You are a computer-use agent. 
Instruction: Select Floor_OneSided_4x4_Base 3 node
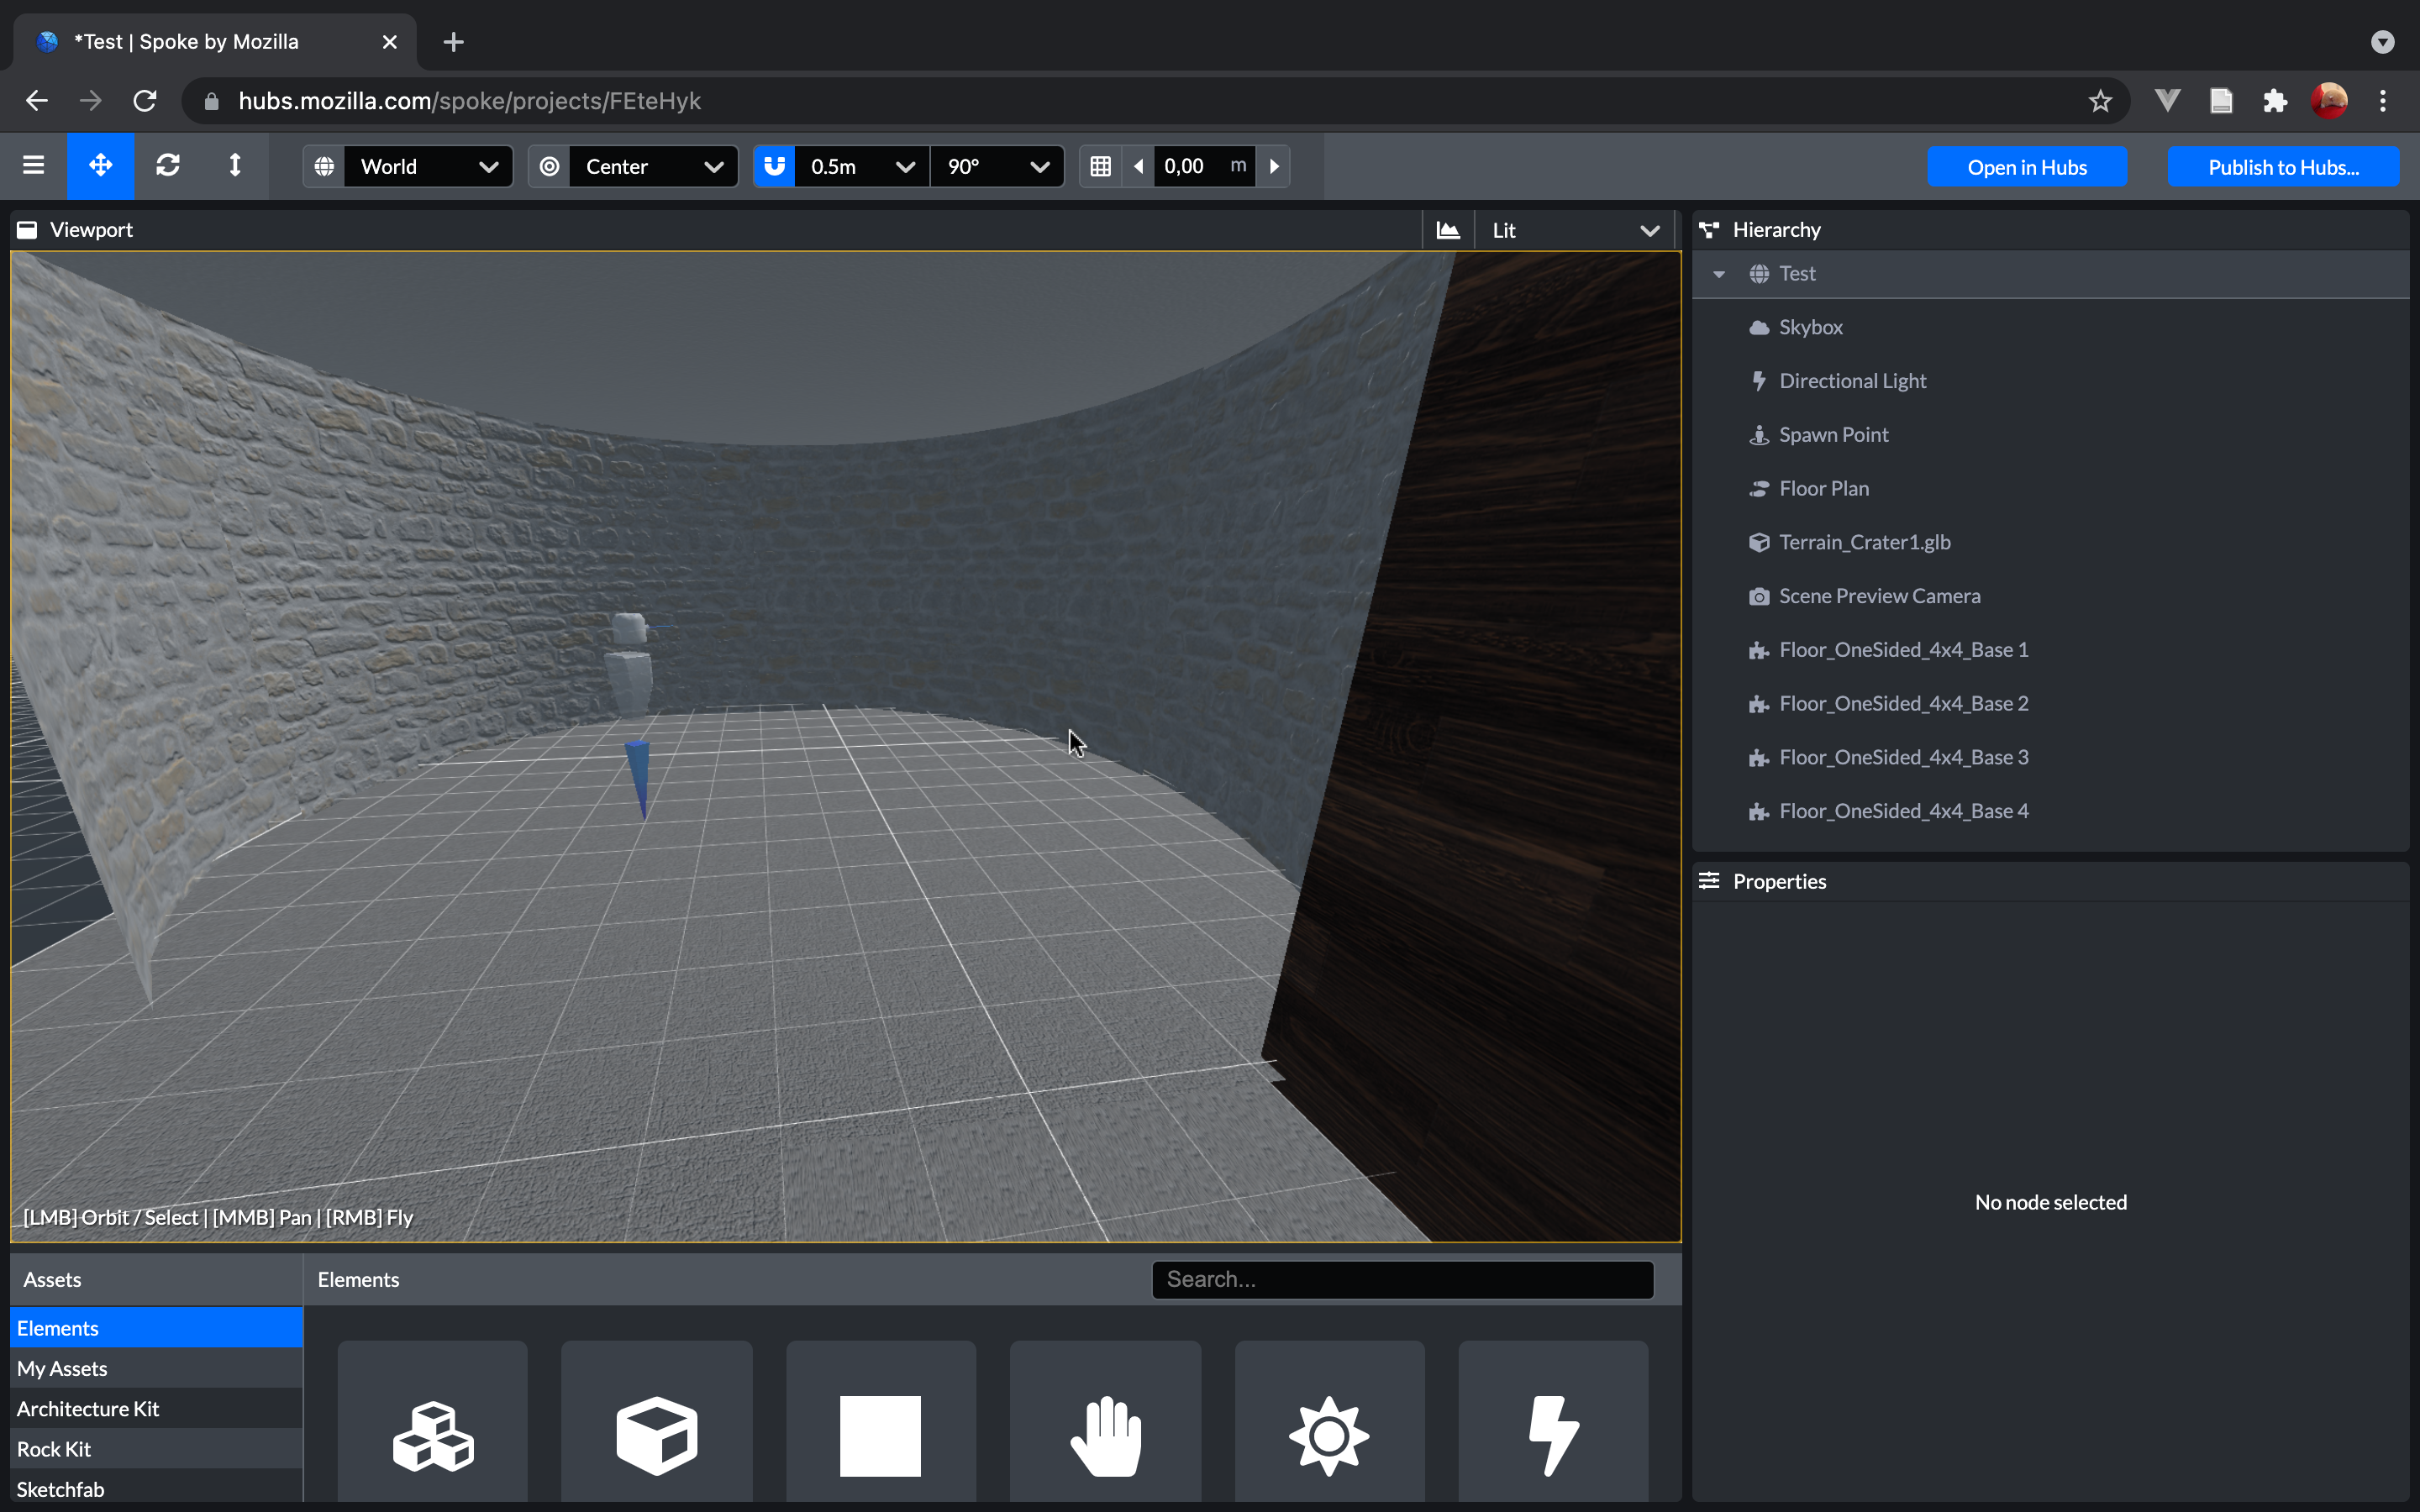[x=2050, y=757]
